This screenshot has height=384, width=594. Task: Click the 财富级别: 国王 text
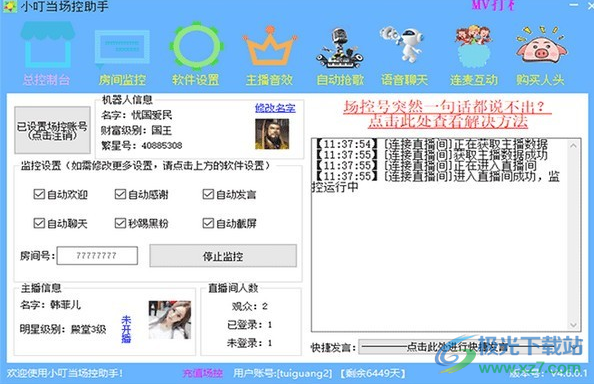coord(136,130)
